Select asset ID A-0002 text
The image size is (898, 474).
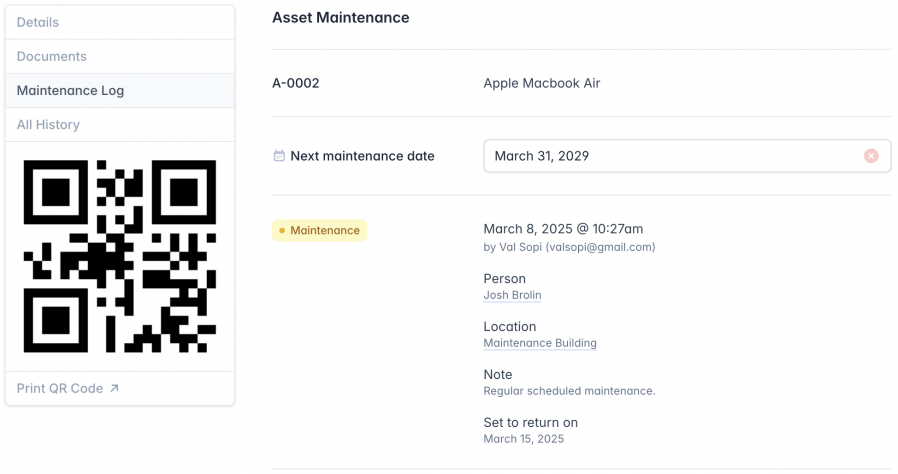[296, 83]
